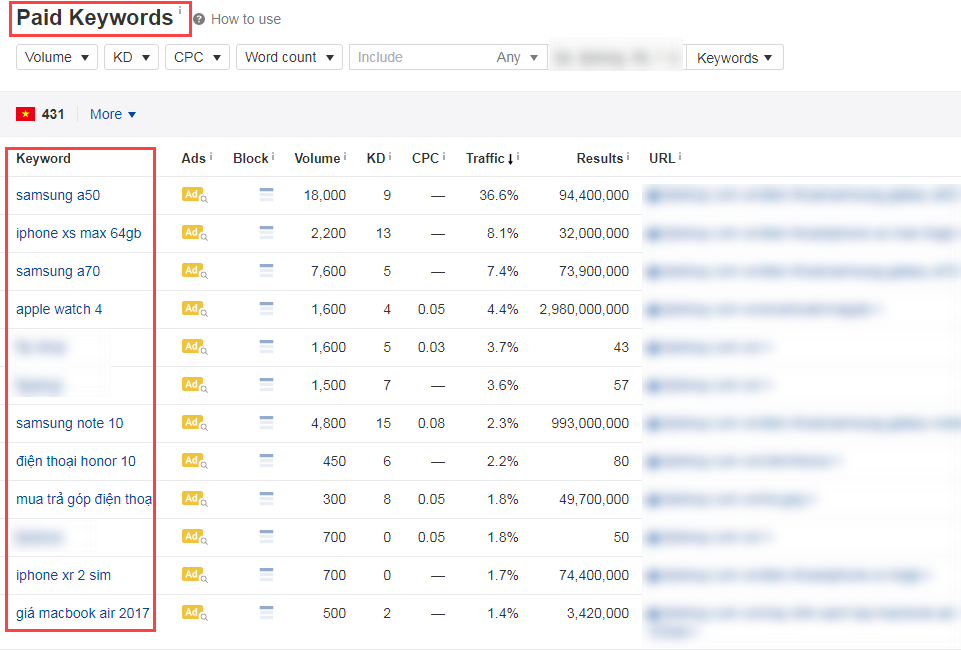
Task: Click the How to use link
Action: point(246,19)
